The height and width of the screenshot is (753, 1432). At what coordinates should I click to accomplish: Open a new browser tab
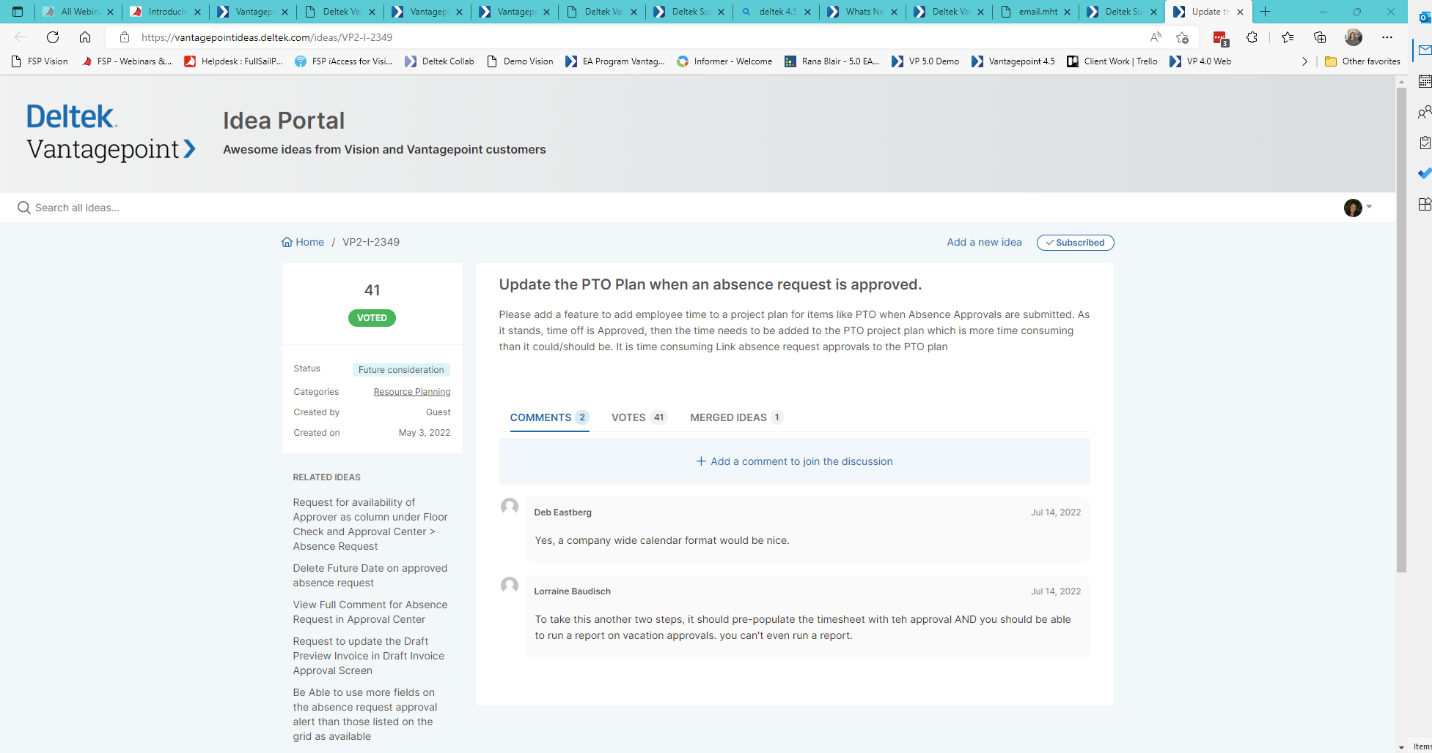(x=1265, y=12)
